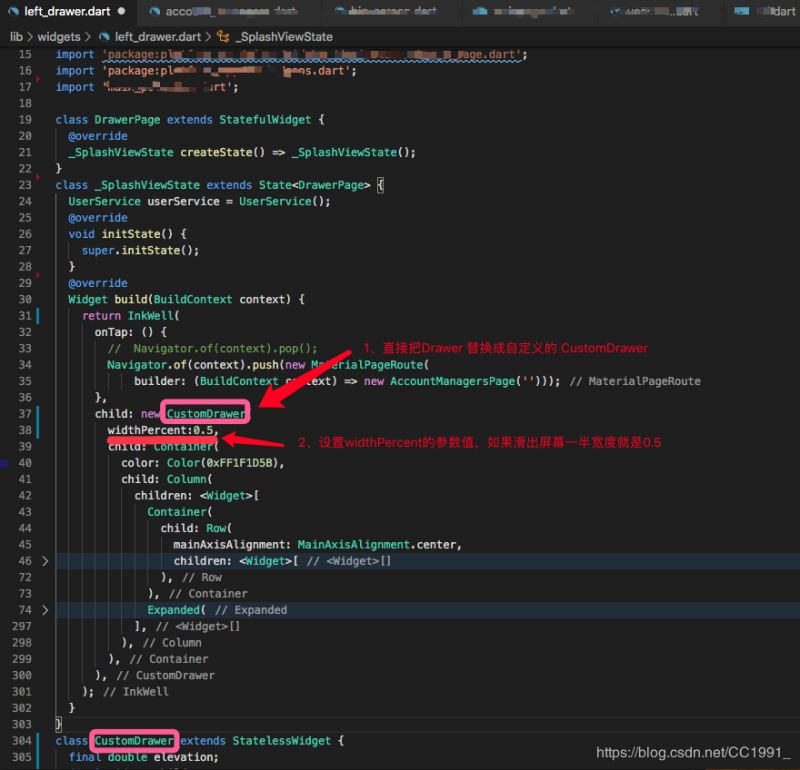Screen dimensions: 800x770
Task: Select the "lib" folder breadcrumb
Action: 16,36
